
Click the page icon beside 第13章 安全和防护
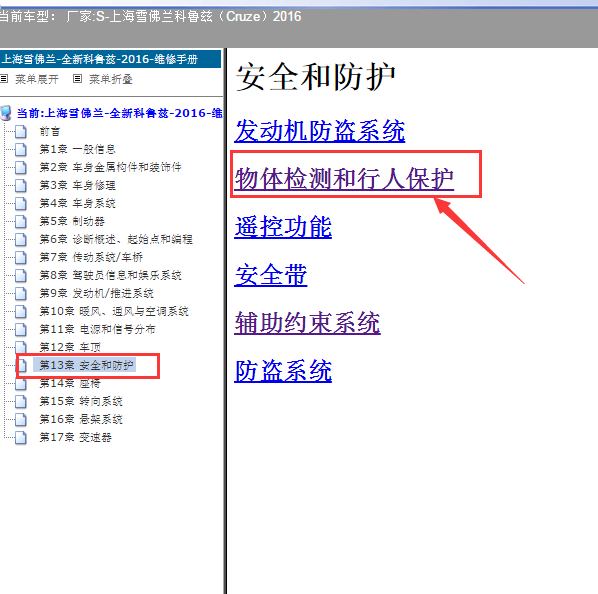point(22,365)
